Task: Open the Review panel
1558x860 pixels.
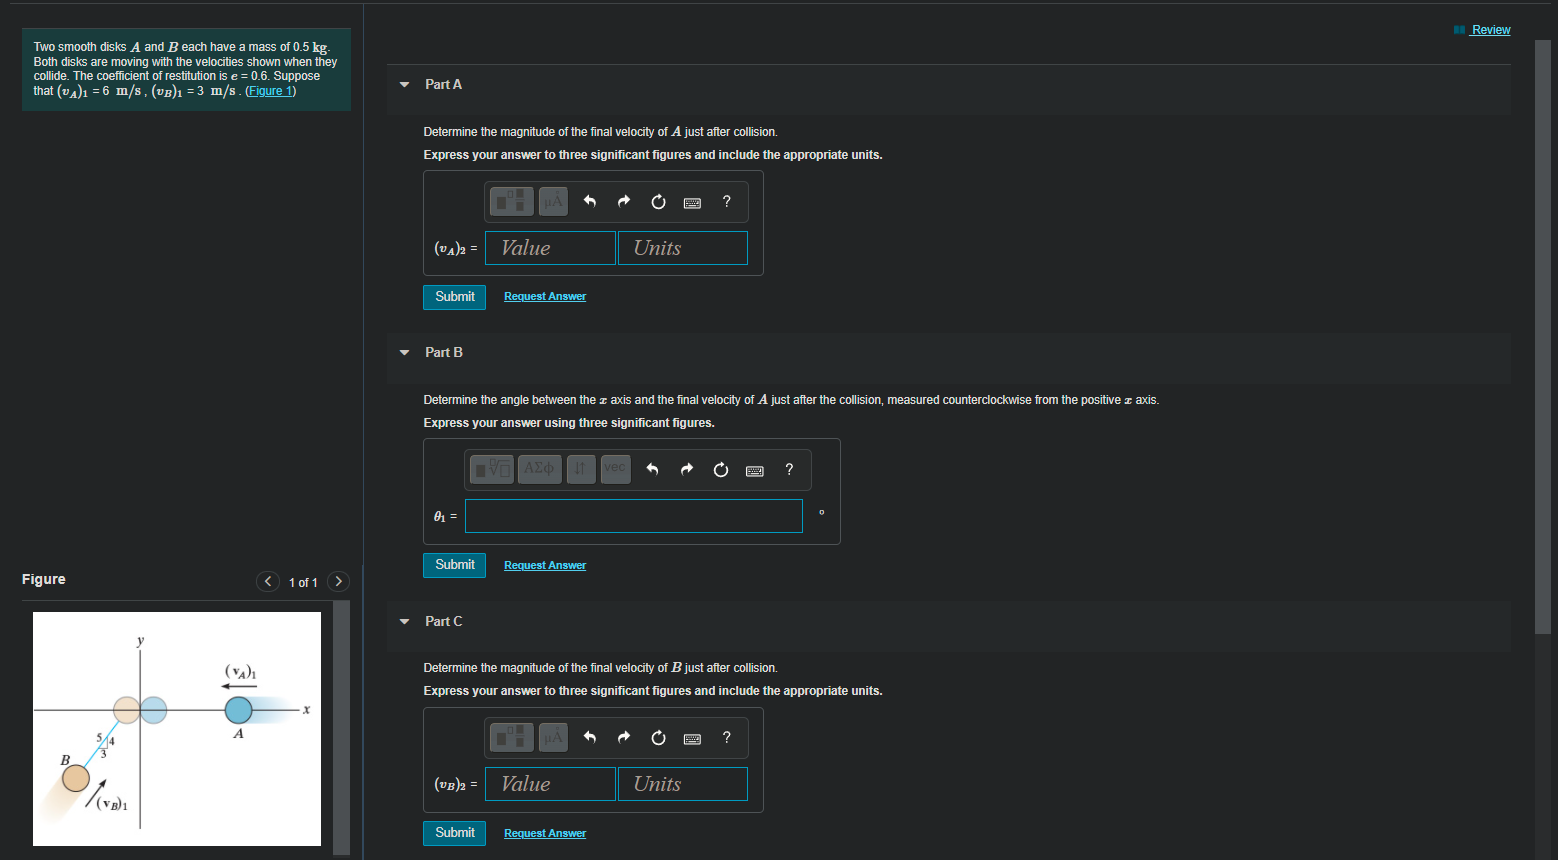Action: [1489, 30]
